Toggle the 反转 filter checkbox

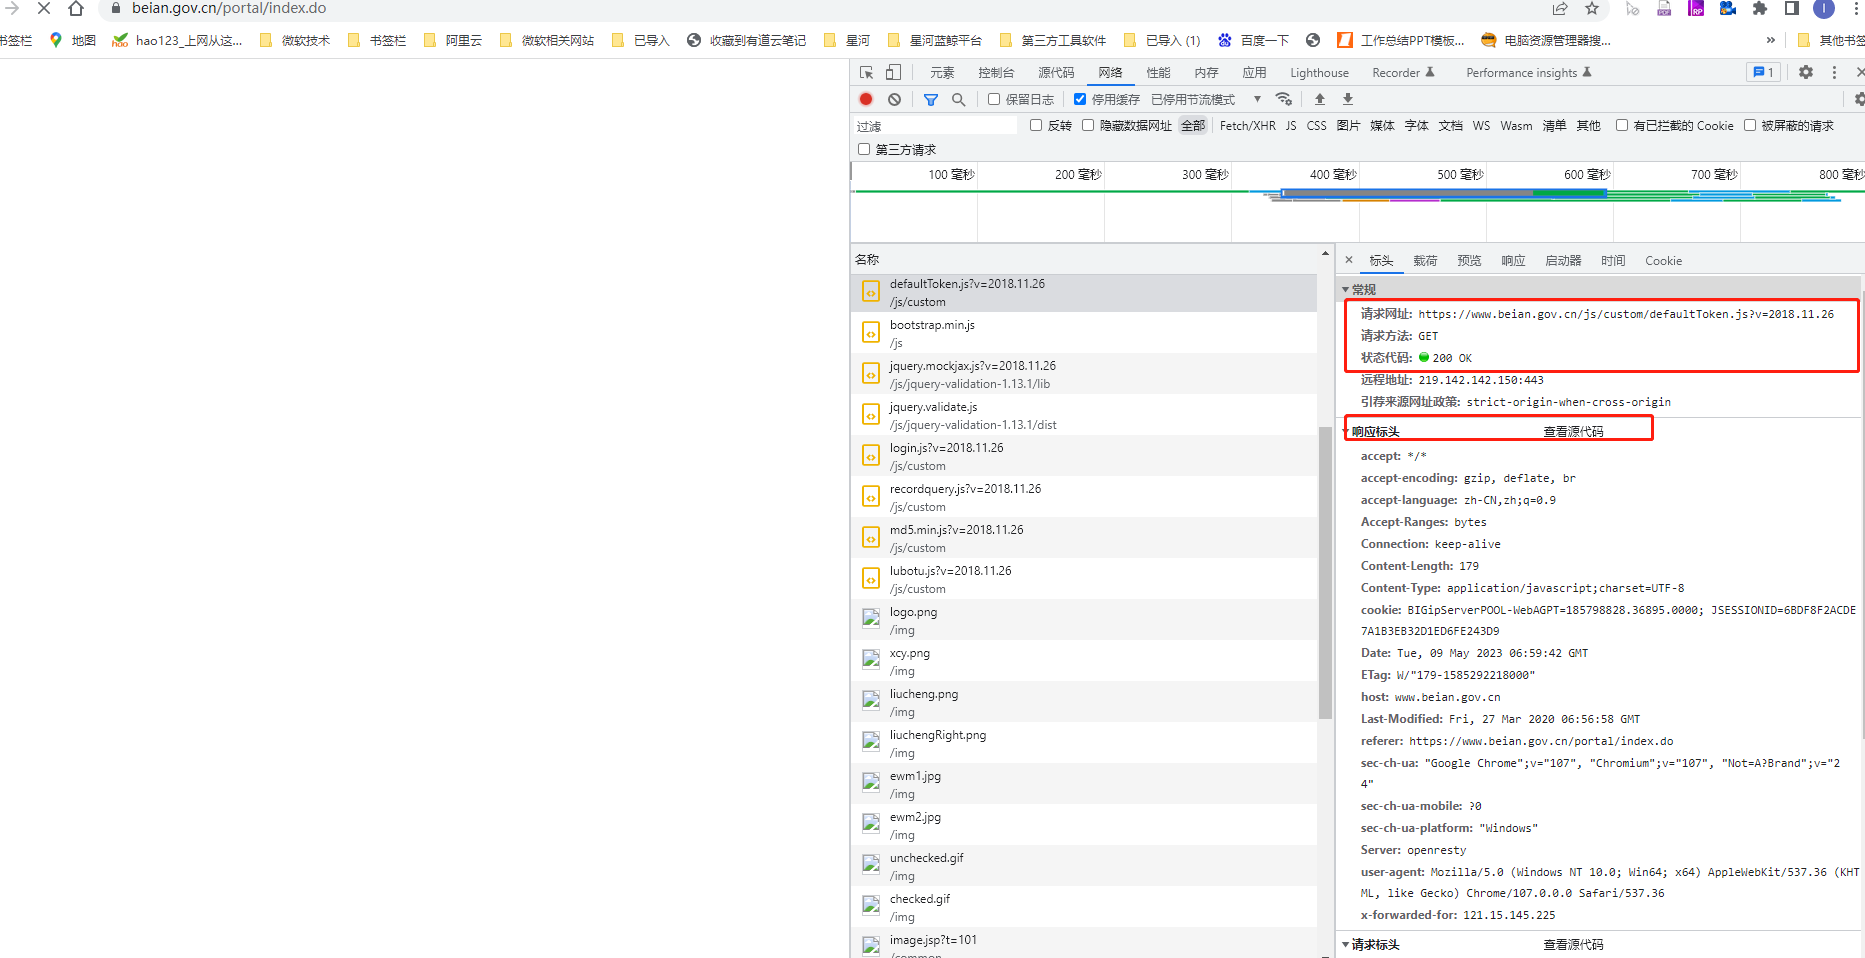tap(1036, 125)
